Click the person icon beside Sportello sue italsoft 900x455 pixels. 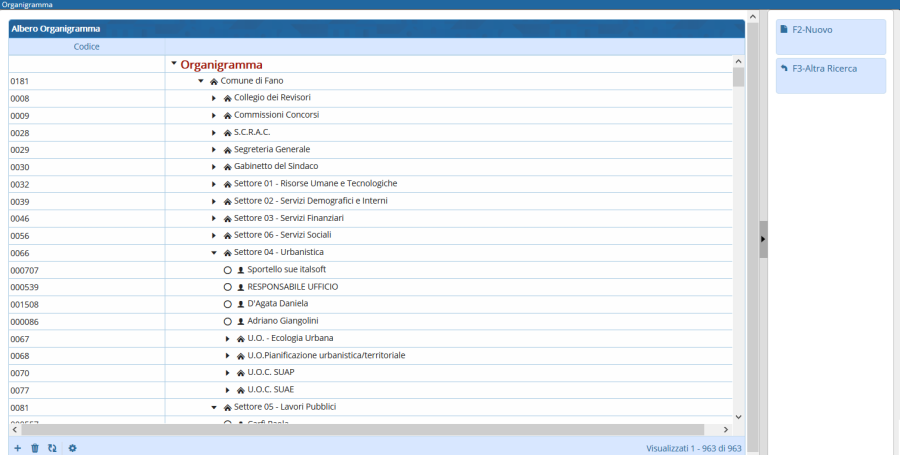[240, 270]
